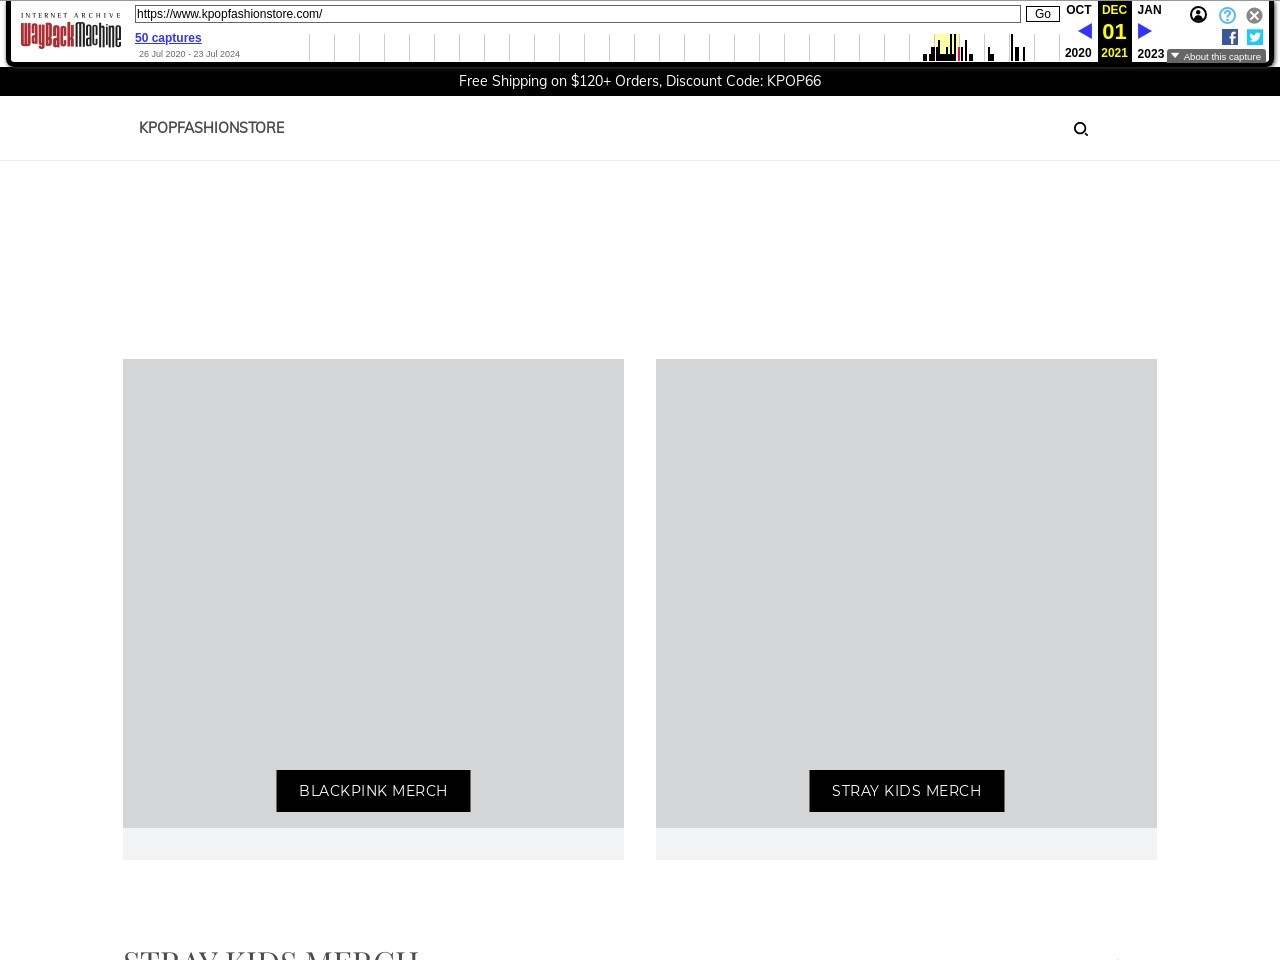Open BLACKPINK MERCH collection

(373, 791)
